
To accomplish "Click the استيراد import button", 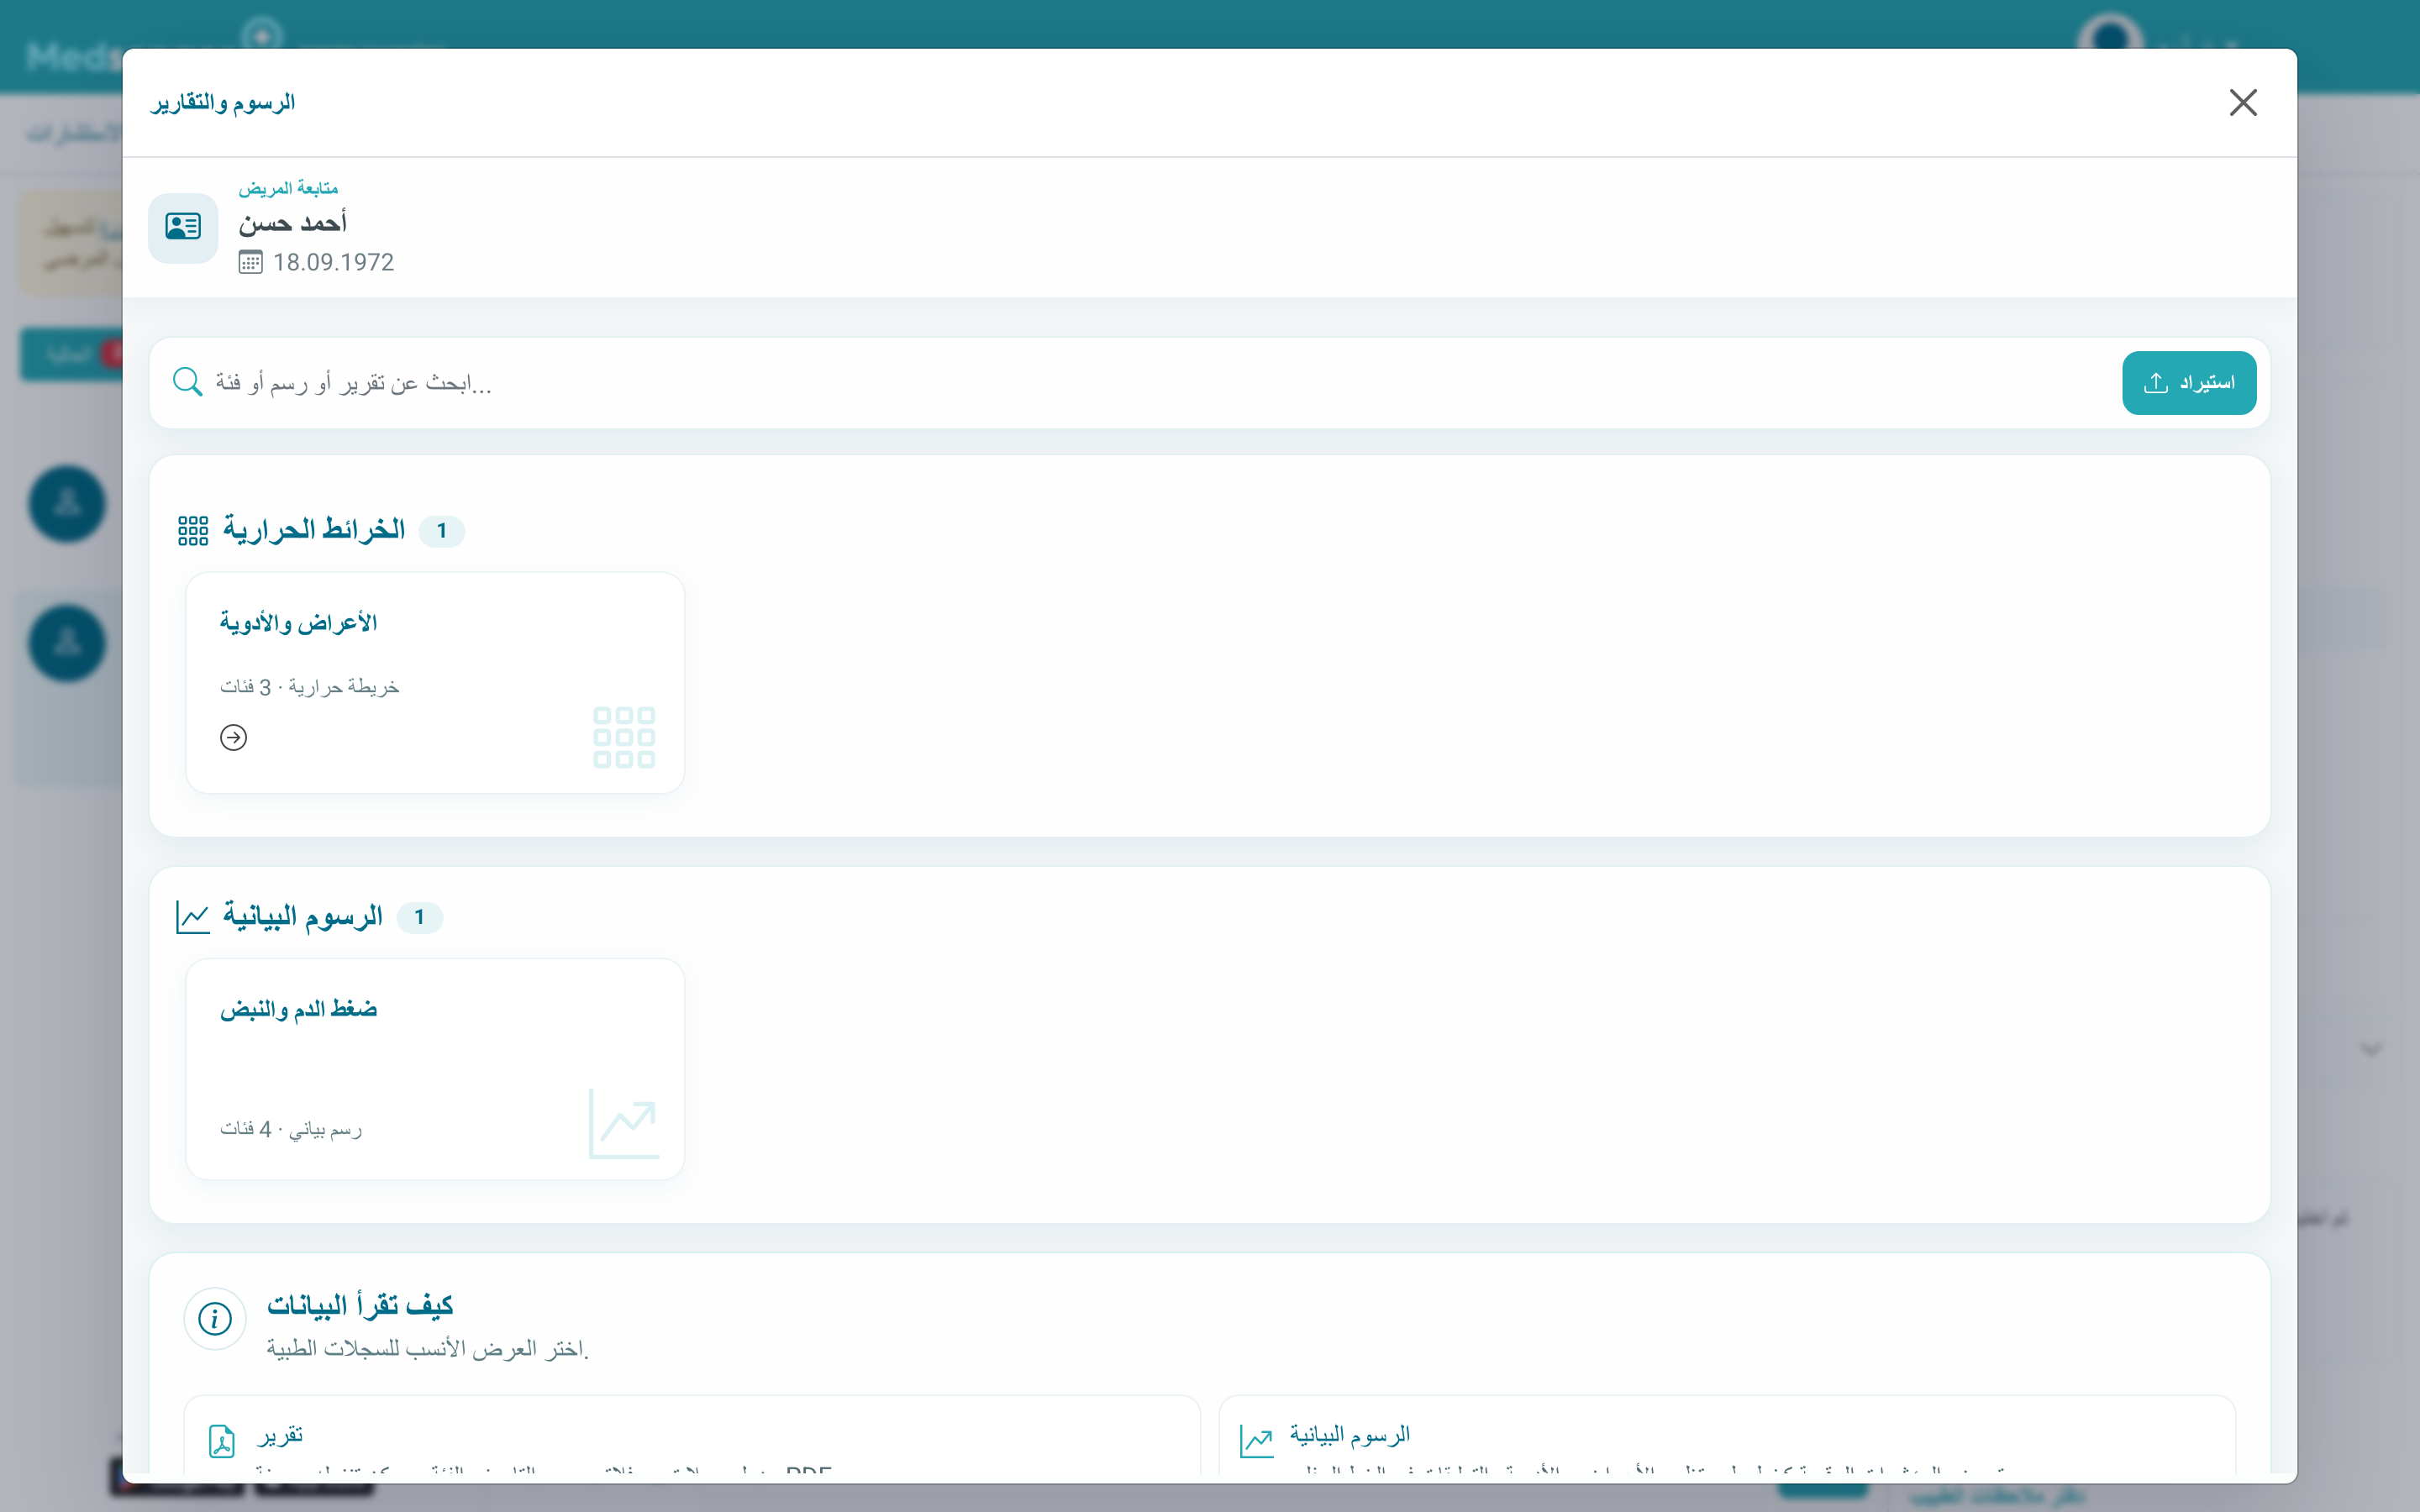I will pos(2189,383).
